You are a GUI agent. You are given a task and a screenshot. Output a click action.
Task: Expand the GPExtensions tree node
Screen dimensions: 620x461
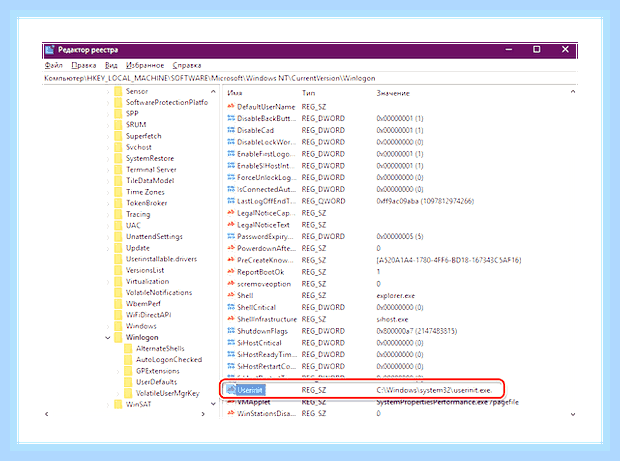coord(117,371)
